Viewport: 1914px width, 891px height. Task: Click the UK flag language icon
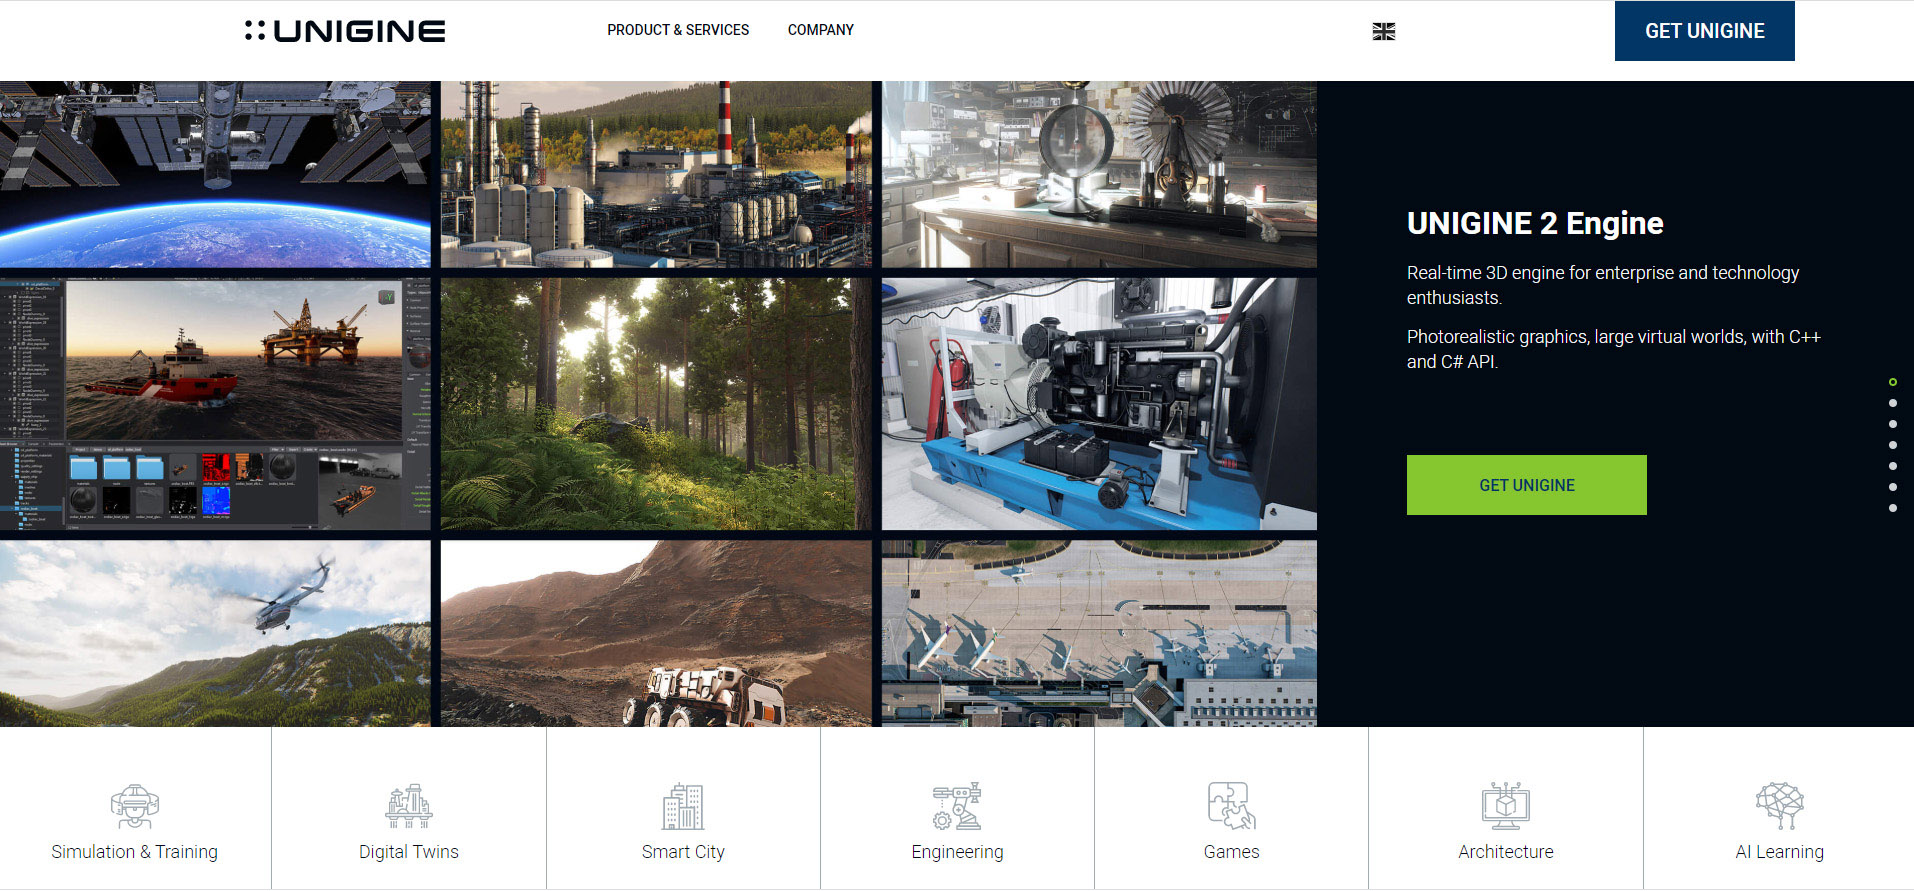[x=1383, y=32]
